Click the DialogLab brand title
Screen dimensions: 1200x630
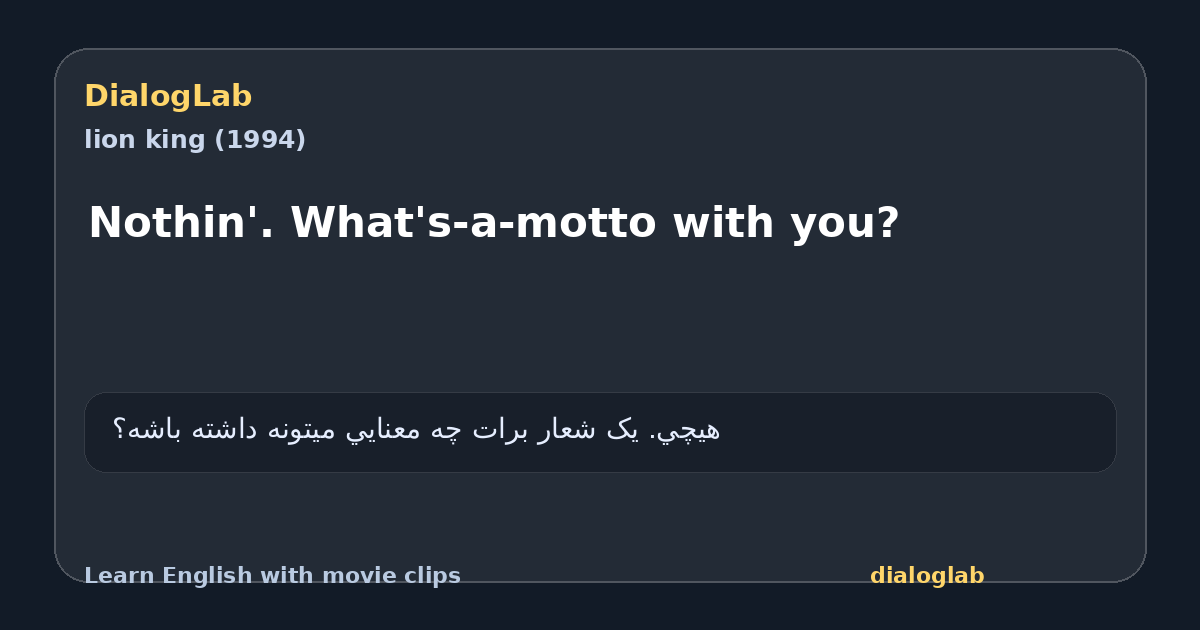(x=168, y=96)
